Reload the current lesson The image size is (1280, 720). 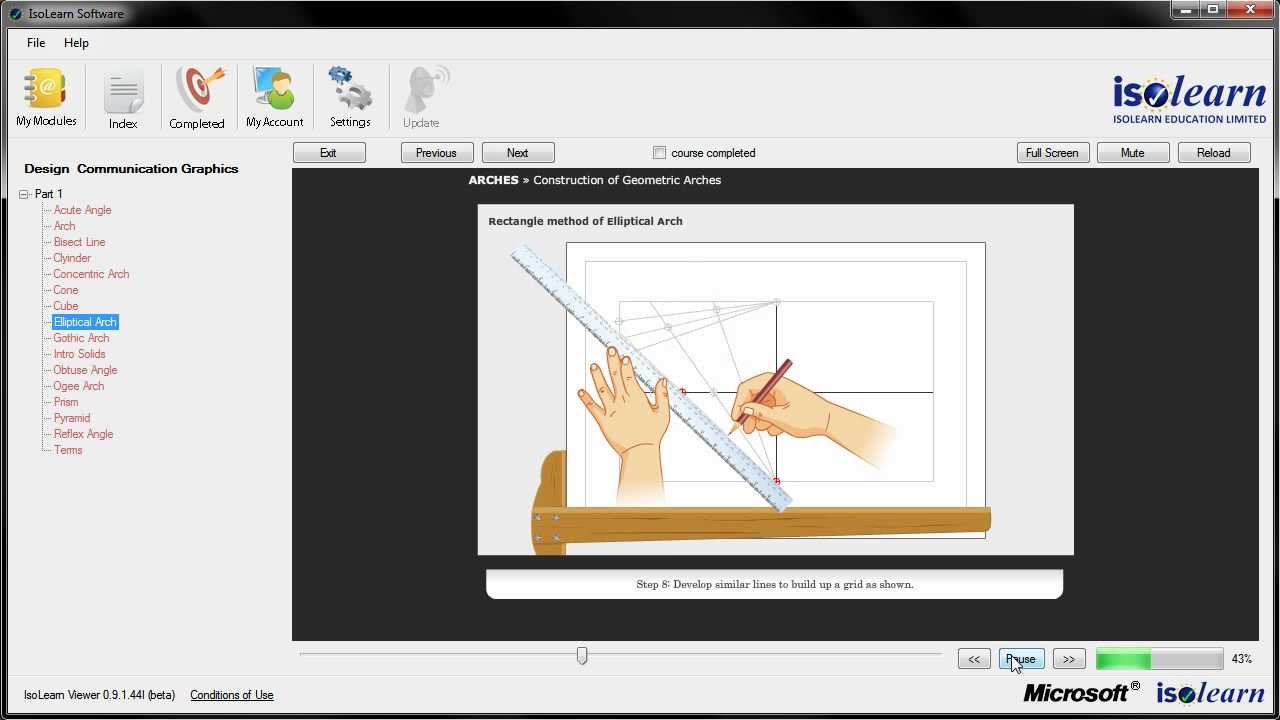pyautogui.click(x=1214, y=153)
